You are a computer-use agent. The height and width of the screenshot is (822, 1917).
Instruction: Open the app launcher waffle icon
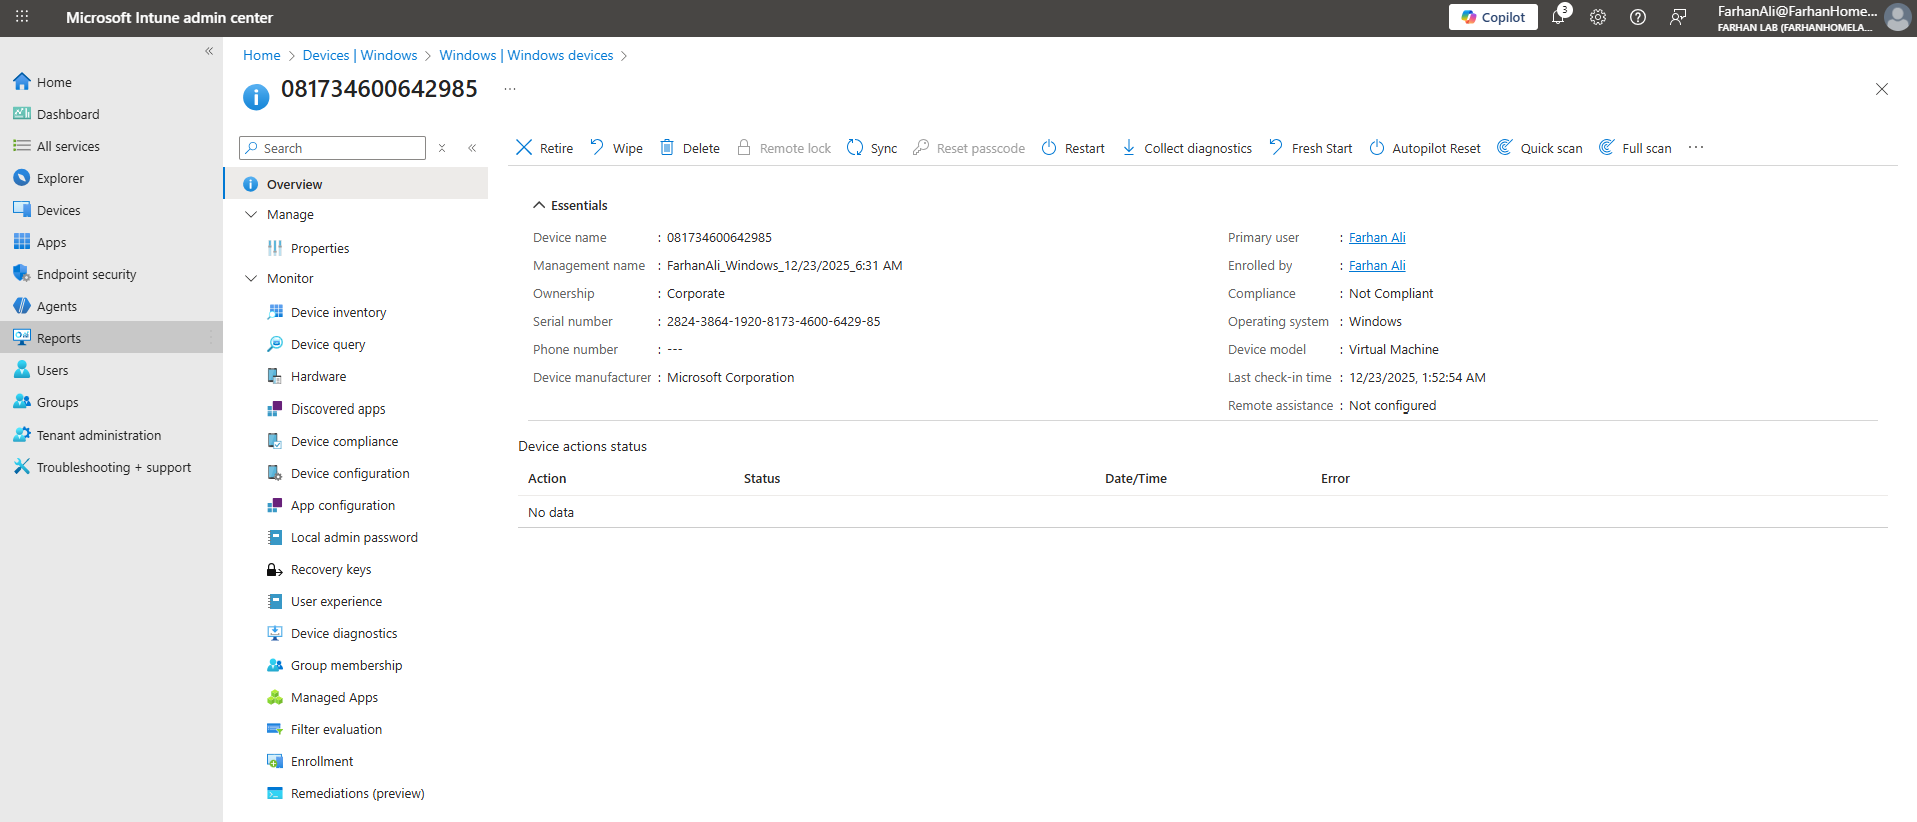22,17
